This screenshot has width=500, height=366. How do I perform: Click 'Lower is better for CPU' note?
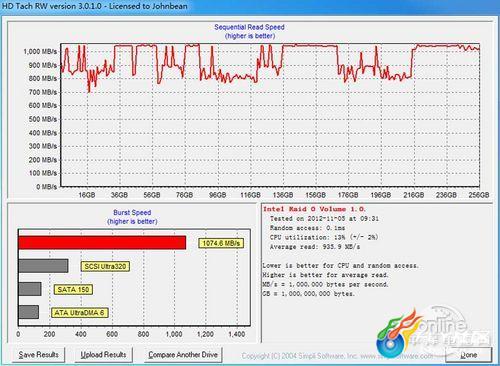pyautogui.click(x=340, y=266)
